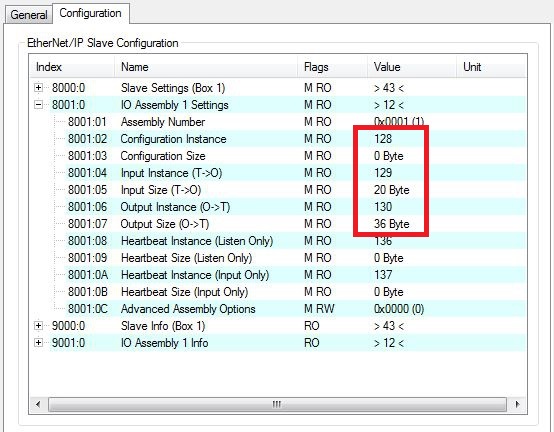This screenshot has width=554, height=432.
Task: Click the value 129 of Input Instance
Action: point(383,173)
